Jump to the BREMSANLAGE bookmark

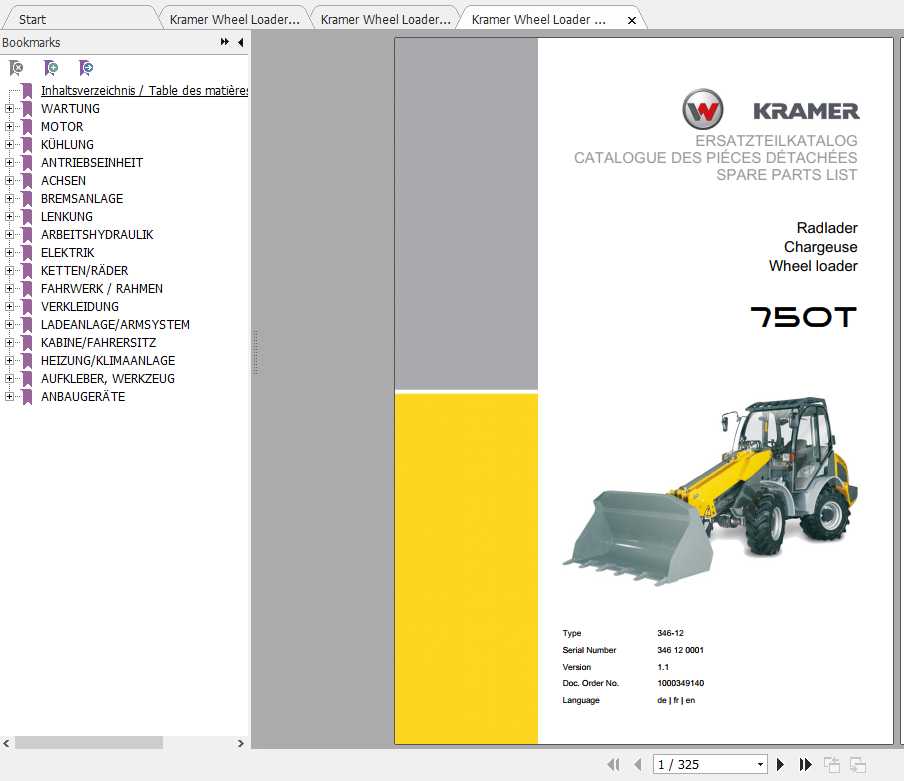[82, 198]
